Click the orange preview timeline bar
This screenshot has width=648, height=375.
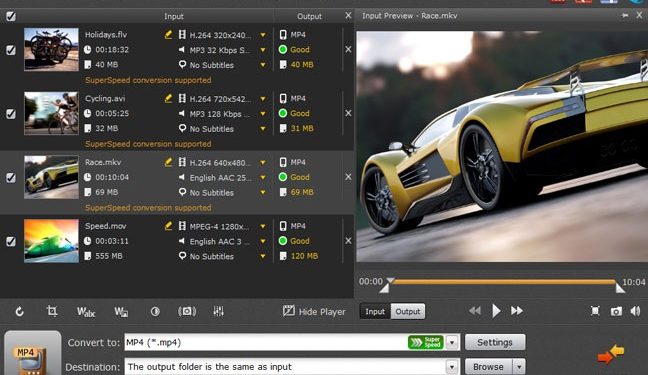pos(502,282)
